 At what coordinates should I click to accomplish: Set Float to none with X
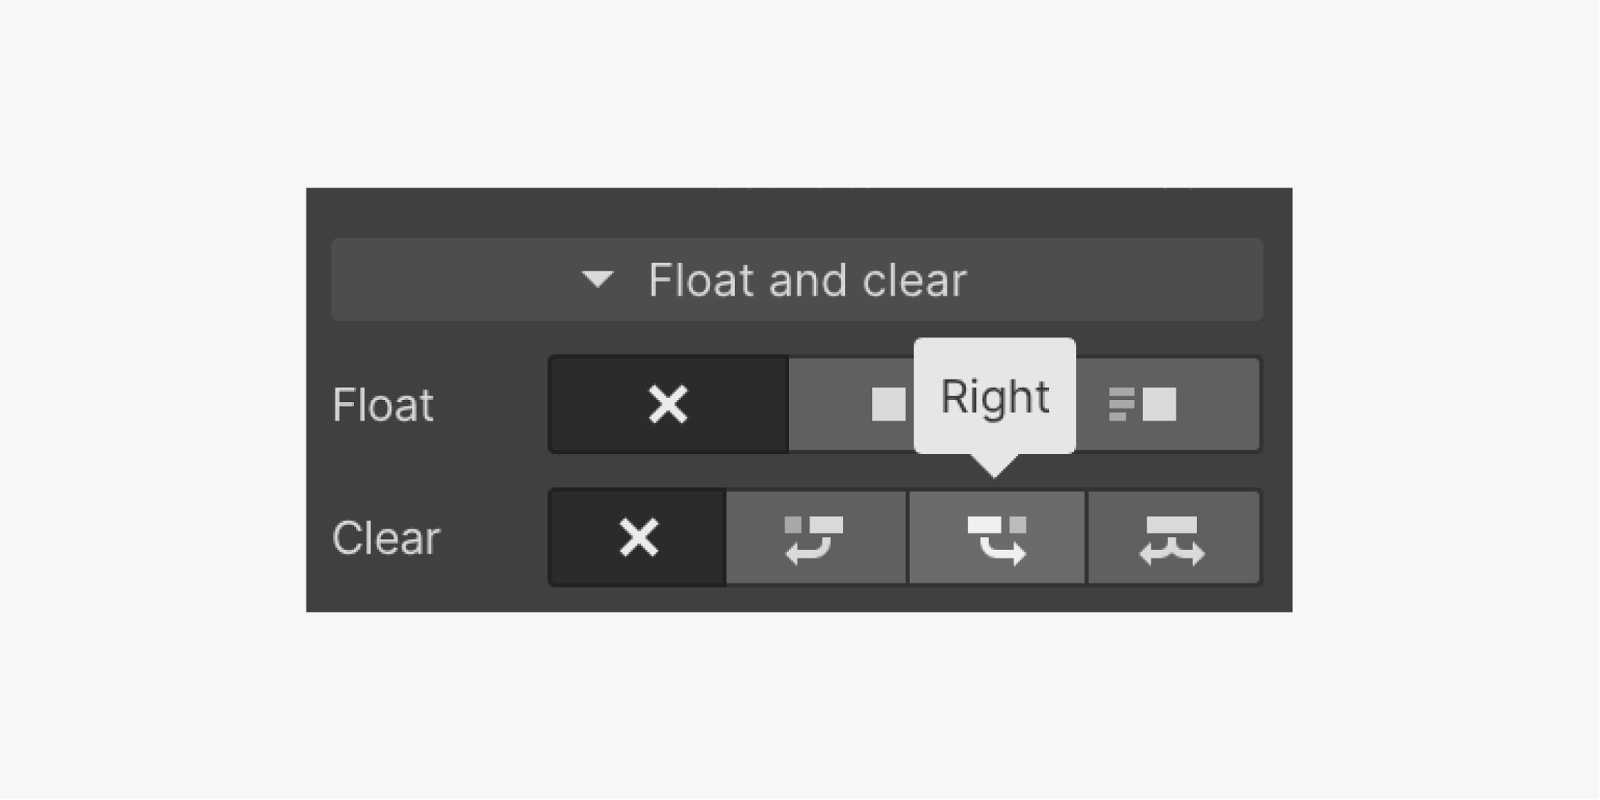pos(668,405)
